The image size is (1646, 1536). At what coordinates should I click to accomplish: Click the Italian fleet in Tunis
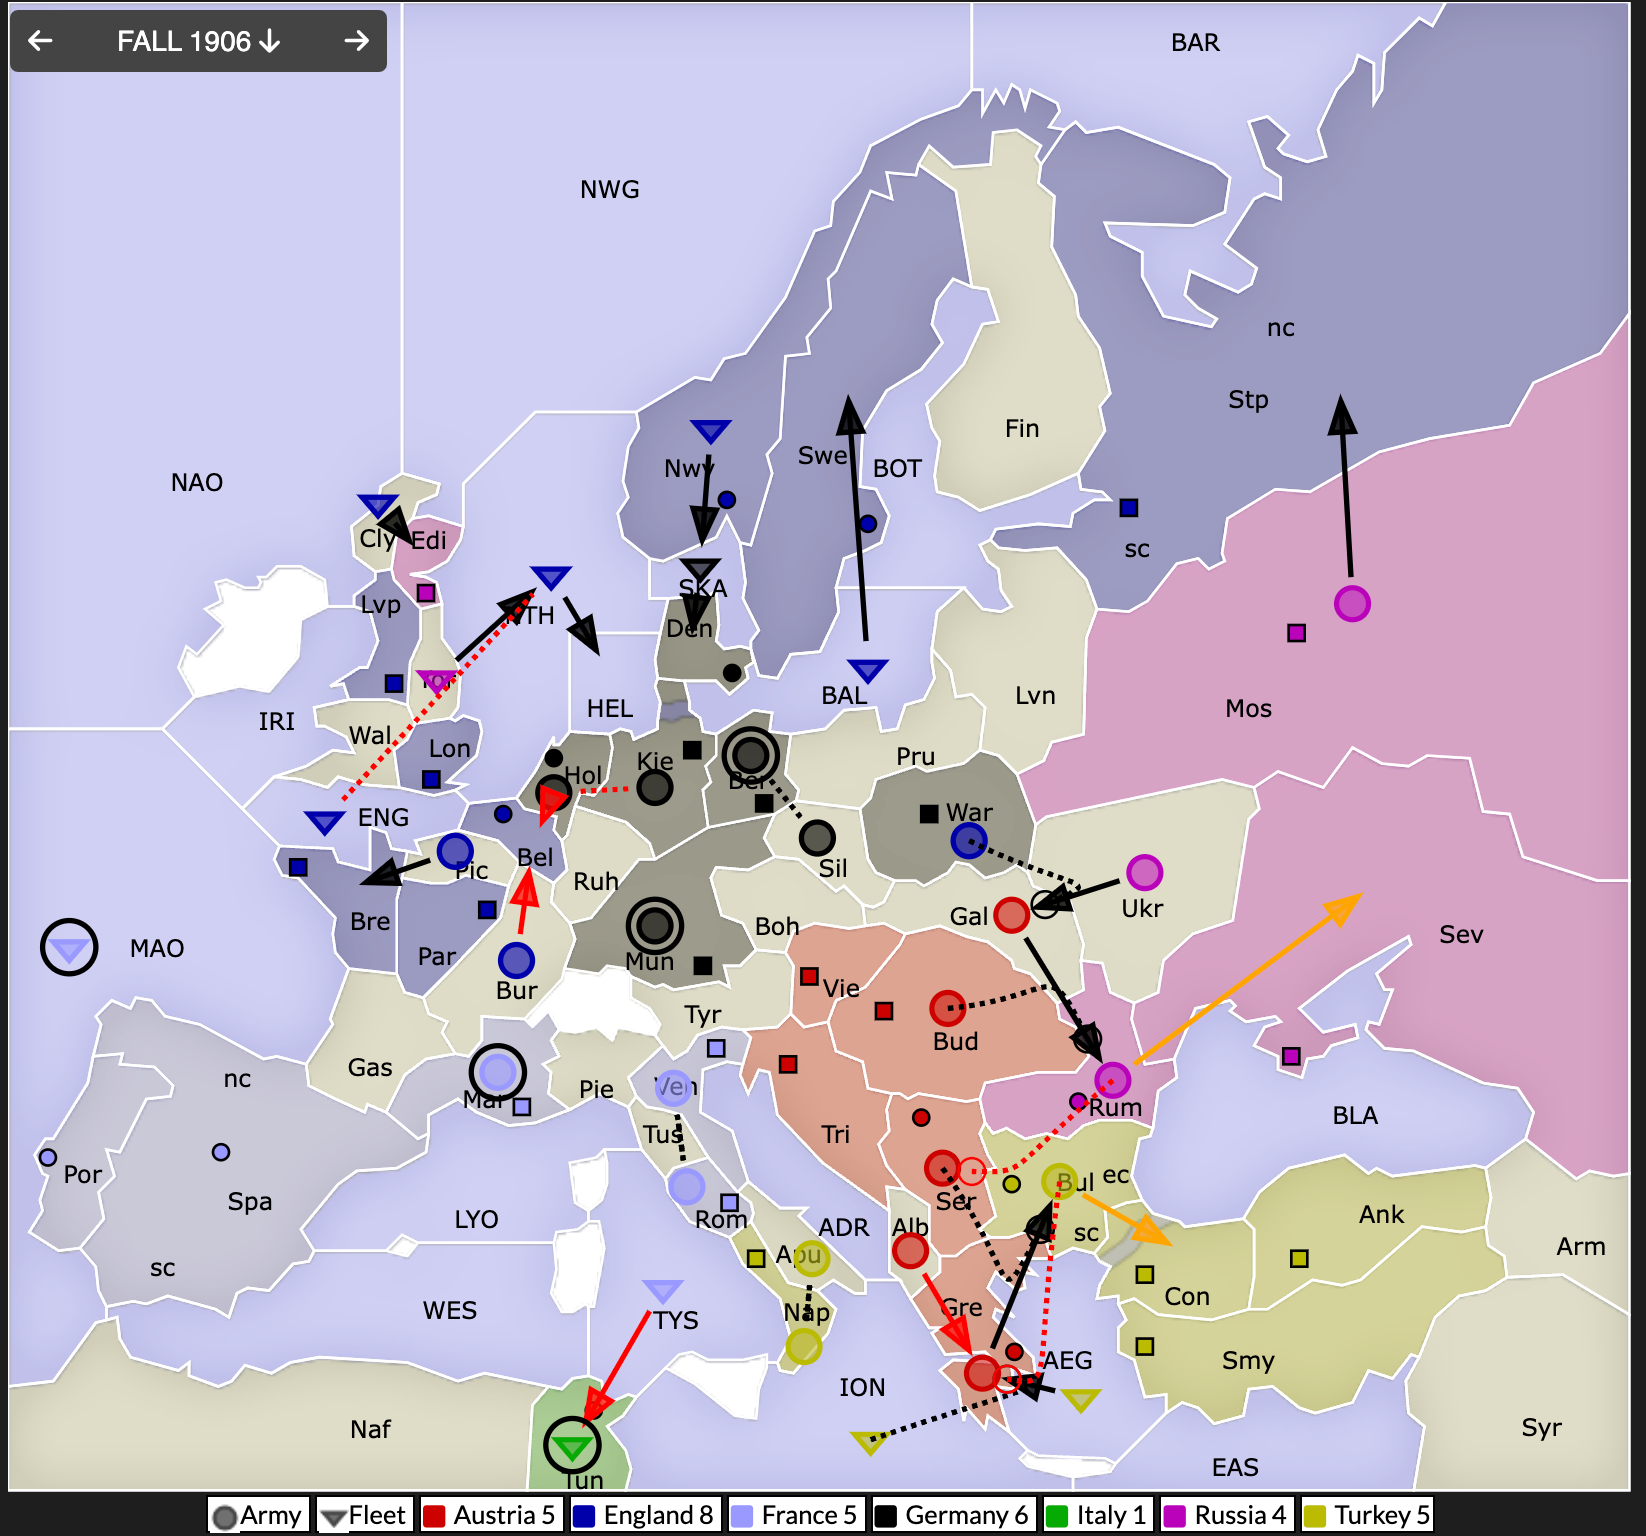[572, 1446]
